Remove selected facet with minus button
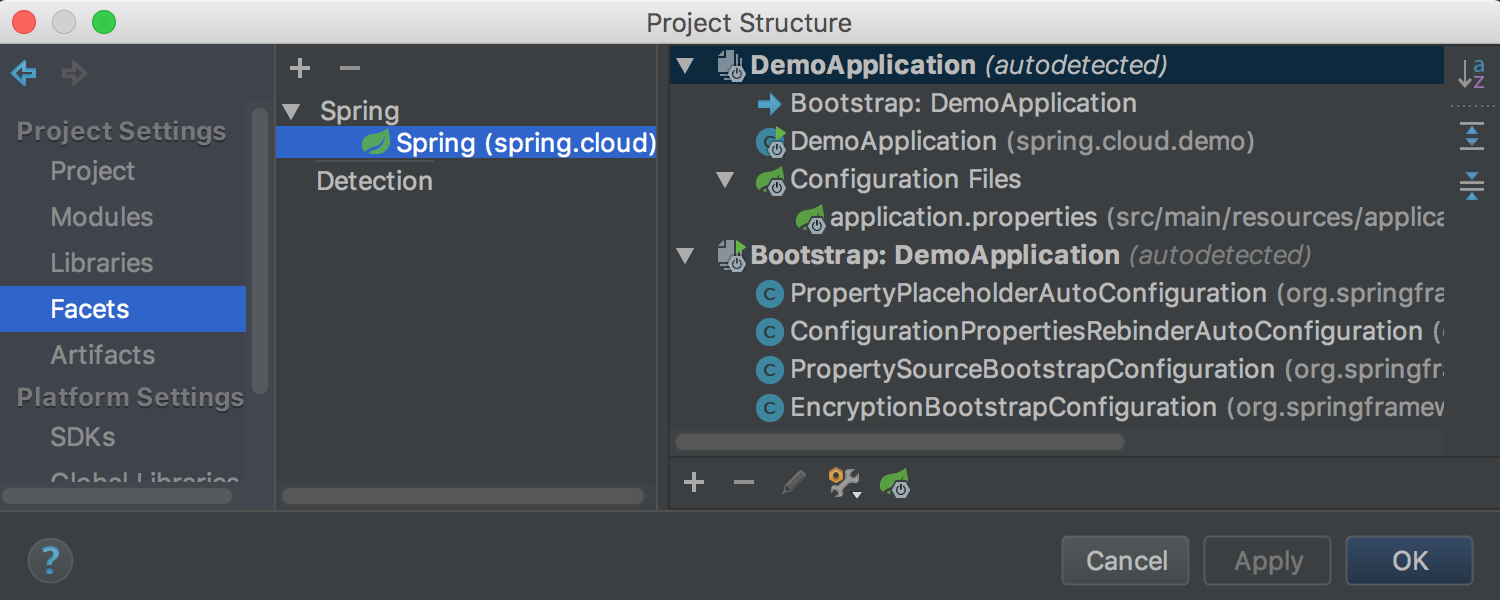The height and width of the screenshot is (600, 1500). click(349, 68)
